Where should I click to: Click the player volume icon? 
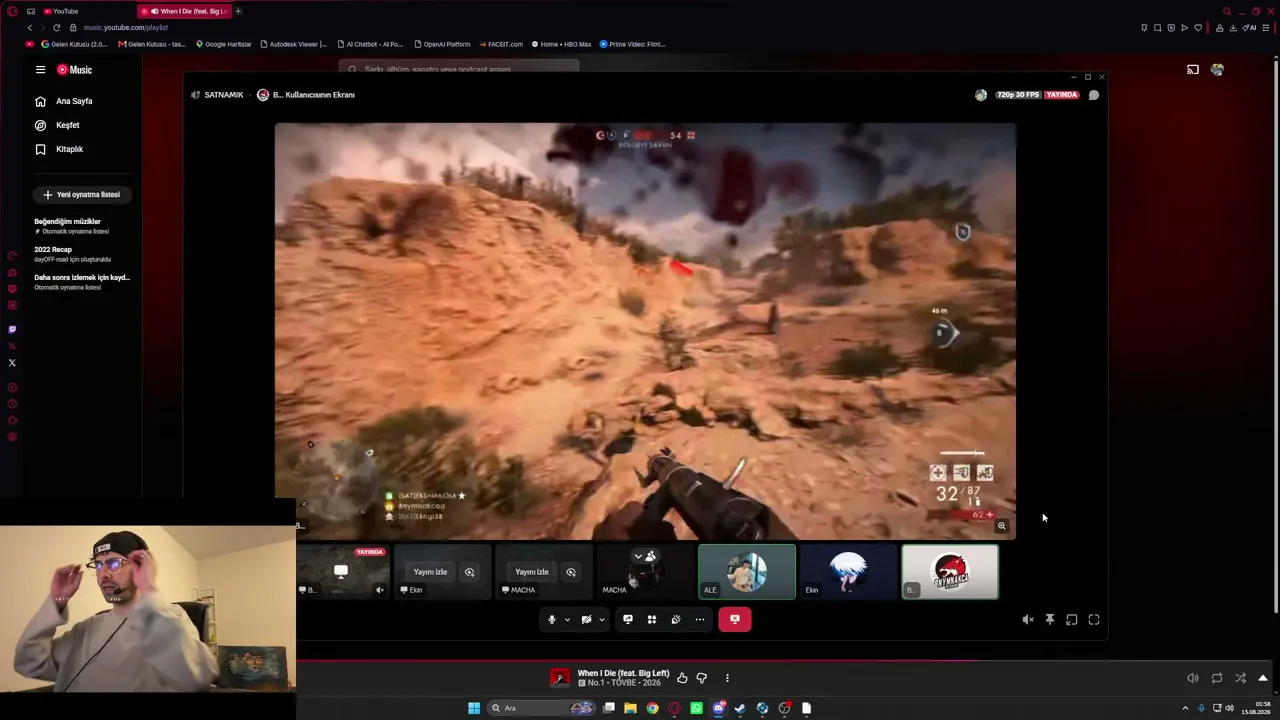[1193, 678]
